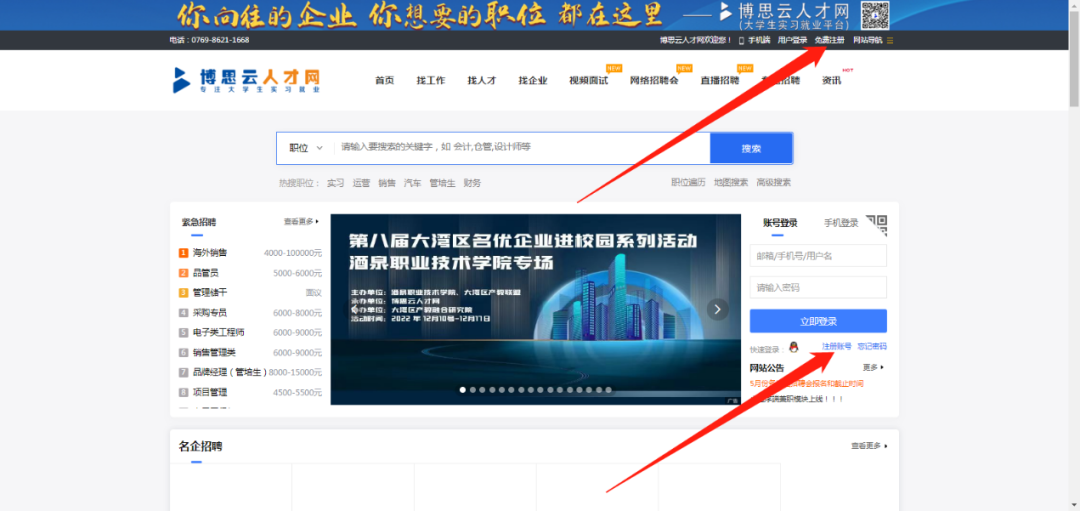
Task: Open the 职位 search type dropdown
Action: click(306, 148)
